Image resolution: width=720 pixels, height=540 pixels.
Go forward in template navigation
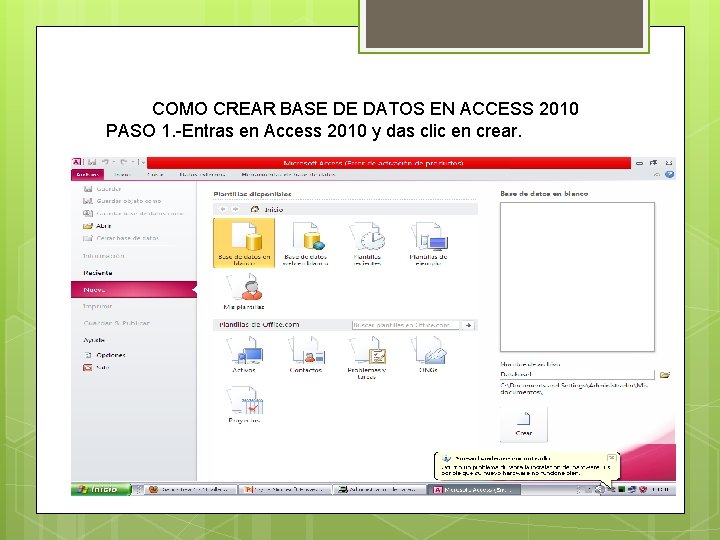[x=236, y=209]
